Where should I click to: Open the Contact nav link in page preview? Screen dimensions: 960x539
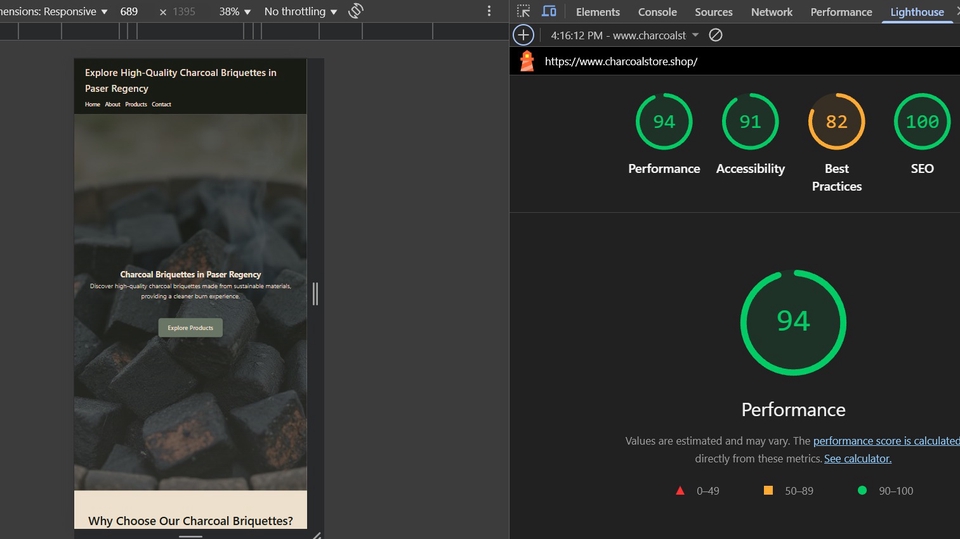(x=162, y=104)
